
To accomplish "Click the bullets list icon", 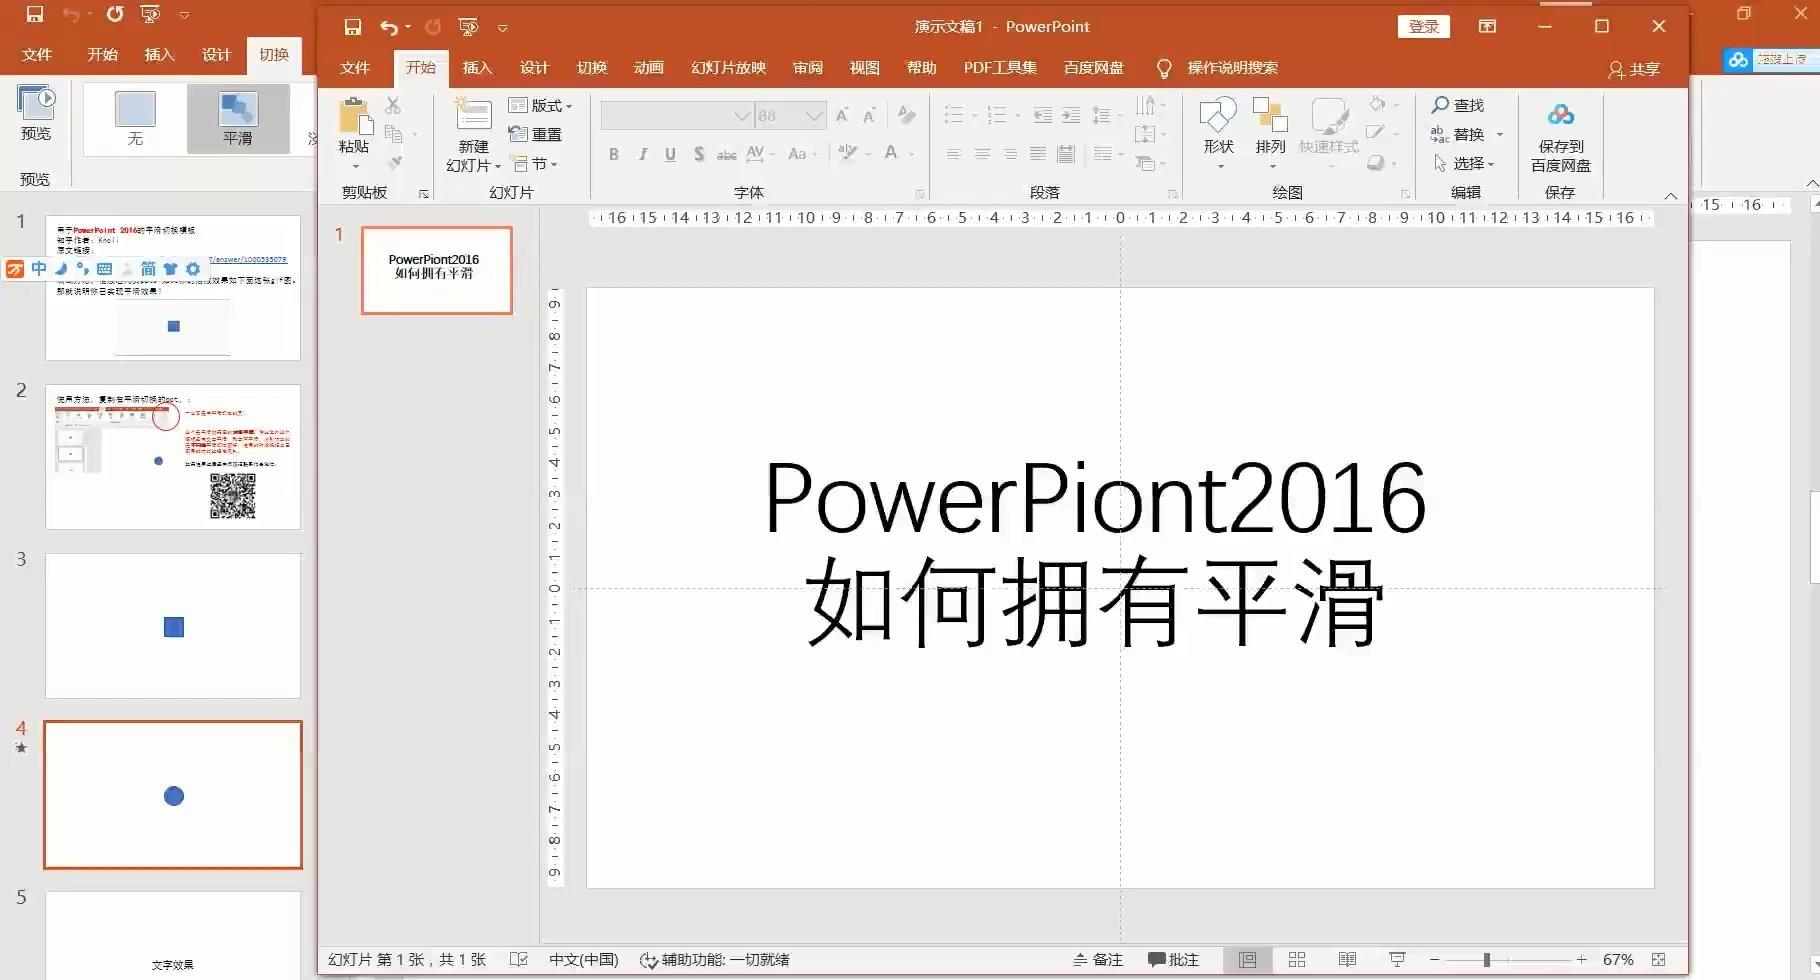I will 954,115.
